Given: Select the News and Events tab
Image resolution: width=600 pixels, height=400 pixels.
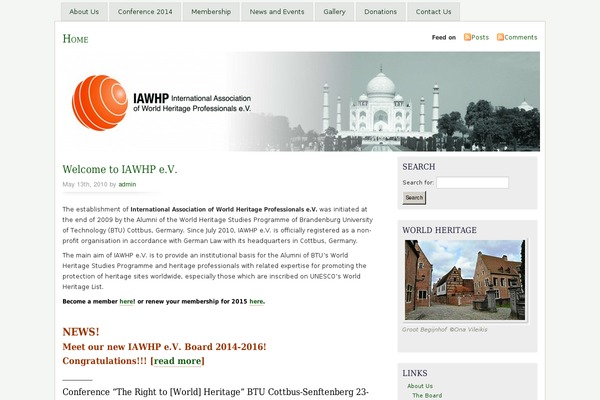Looking at the screenshot, I should pos(277,12).
